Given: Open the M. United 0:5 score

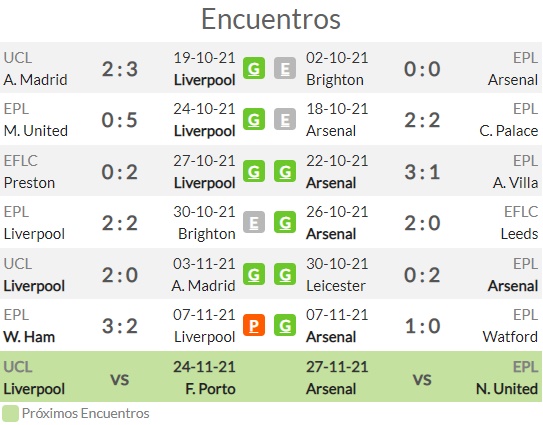Looking at the screenshot, I should (120, 120).
